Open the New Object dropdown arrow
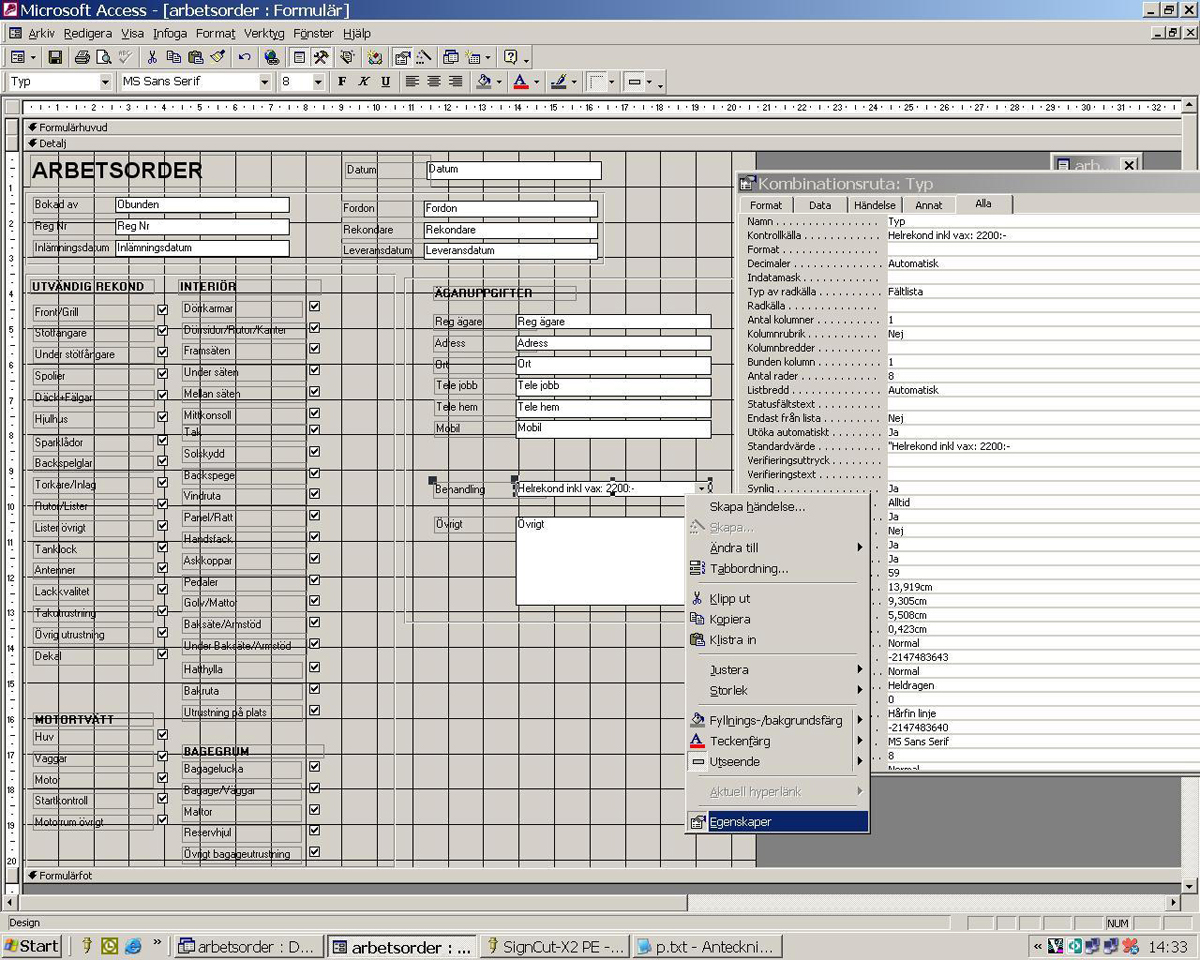Viewport: 1200px width, 960px height. [x=487, y=58]
